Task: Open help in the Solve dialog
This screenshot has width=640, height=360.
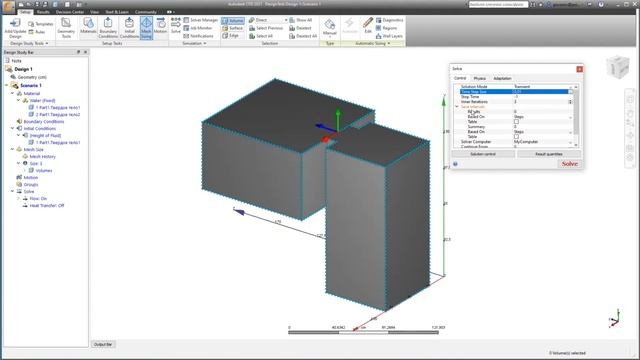Action: (x=456, y=164)
